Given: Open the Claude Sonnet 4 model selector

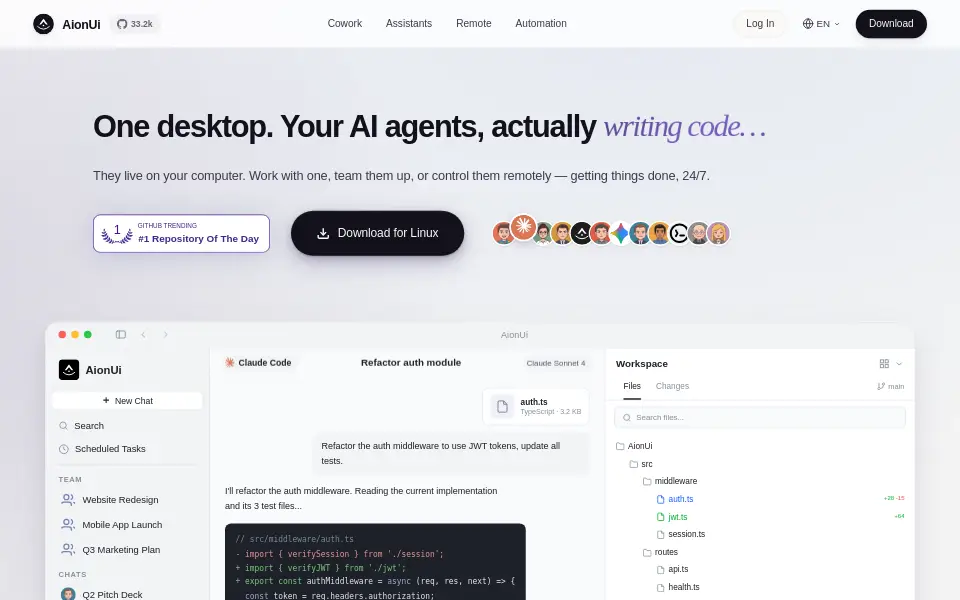Looking at the screenshot, I should point(556,363).
